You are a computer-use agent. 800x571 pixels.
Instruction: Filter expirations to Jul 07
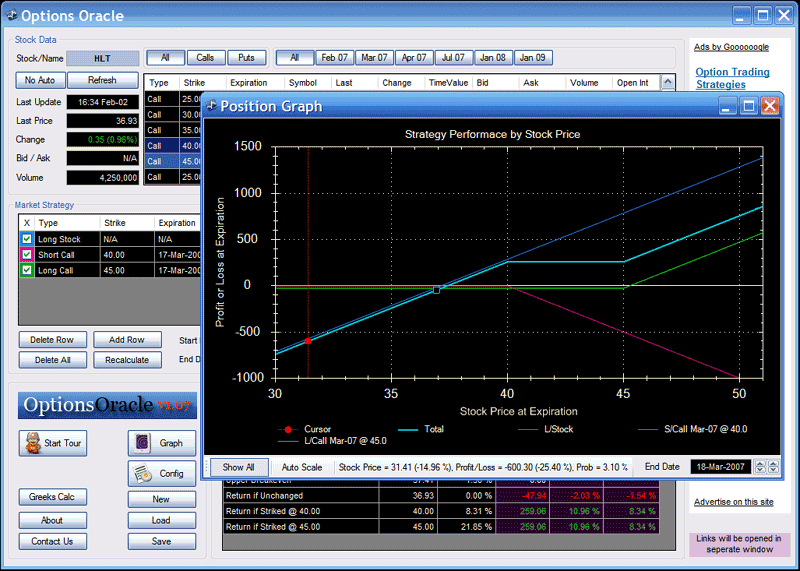point(453,58)
